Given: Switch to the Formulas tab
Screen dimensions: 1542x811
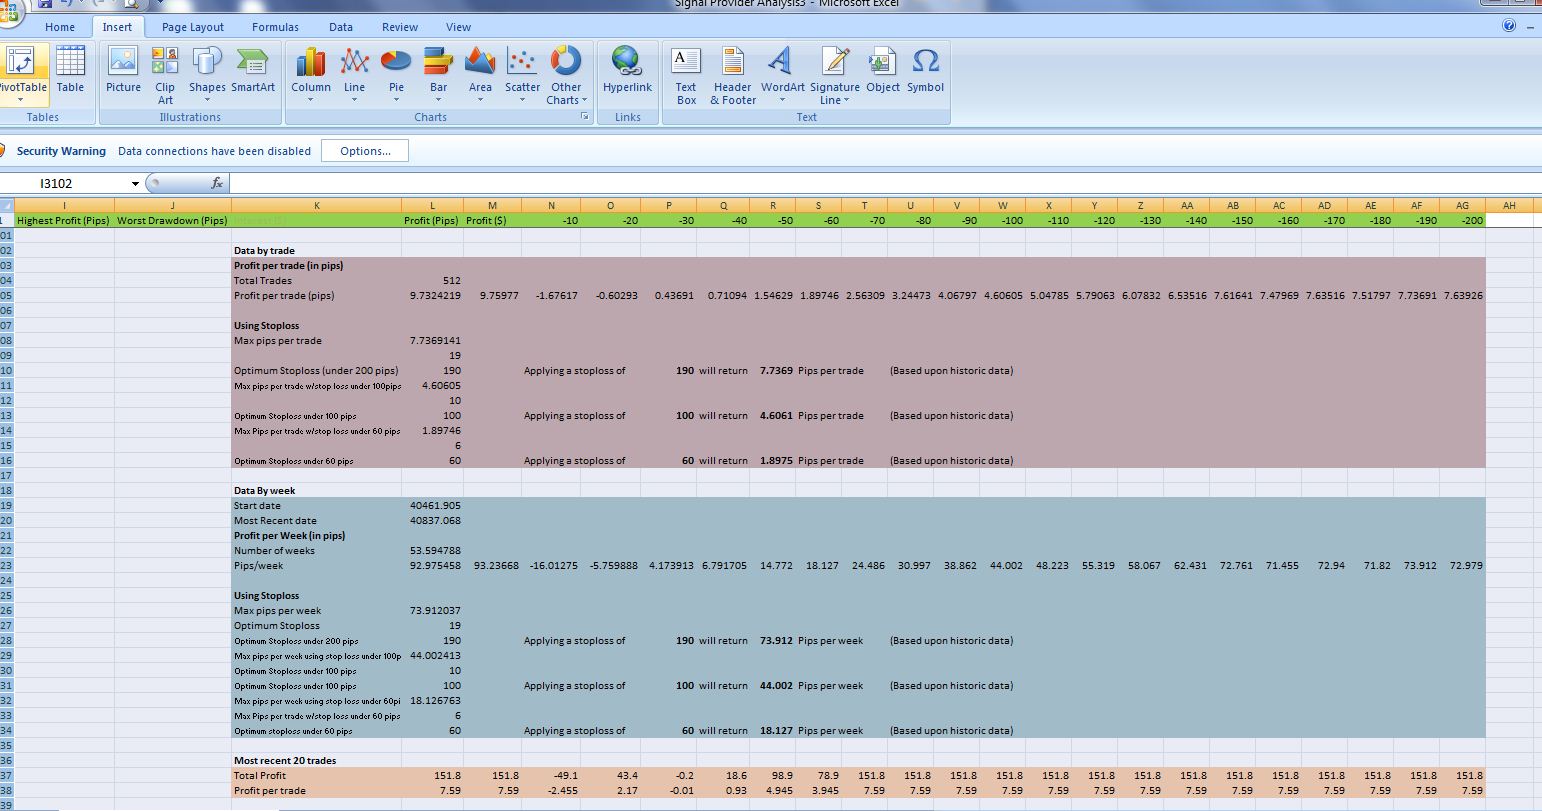Looking at the screenshot, I should coord(275,27).
